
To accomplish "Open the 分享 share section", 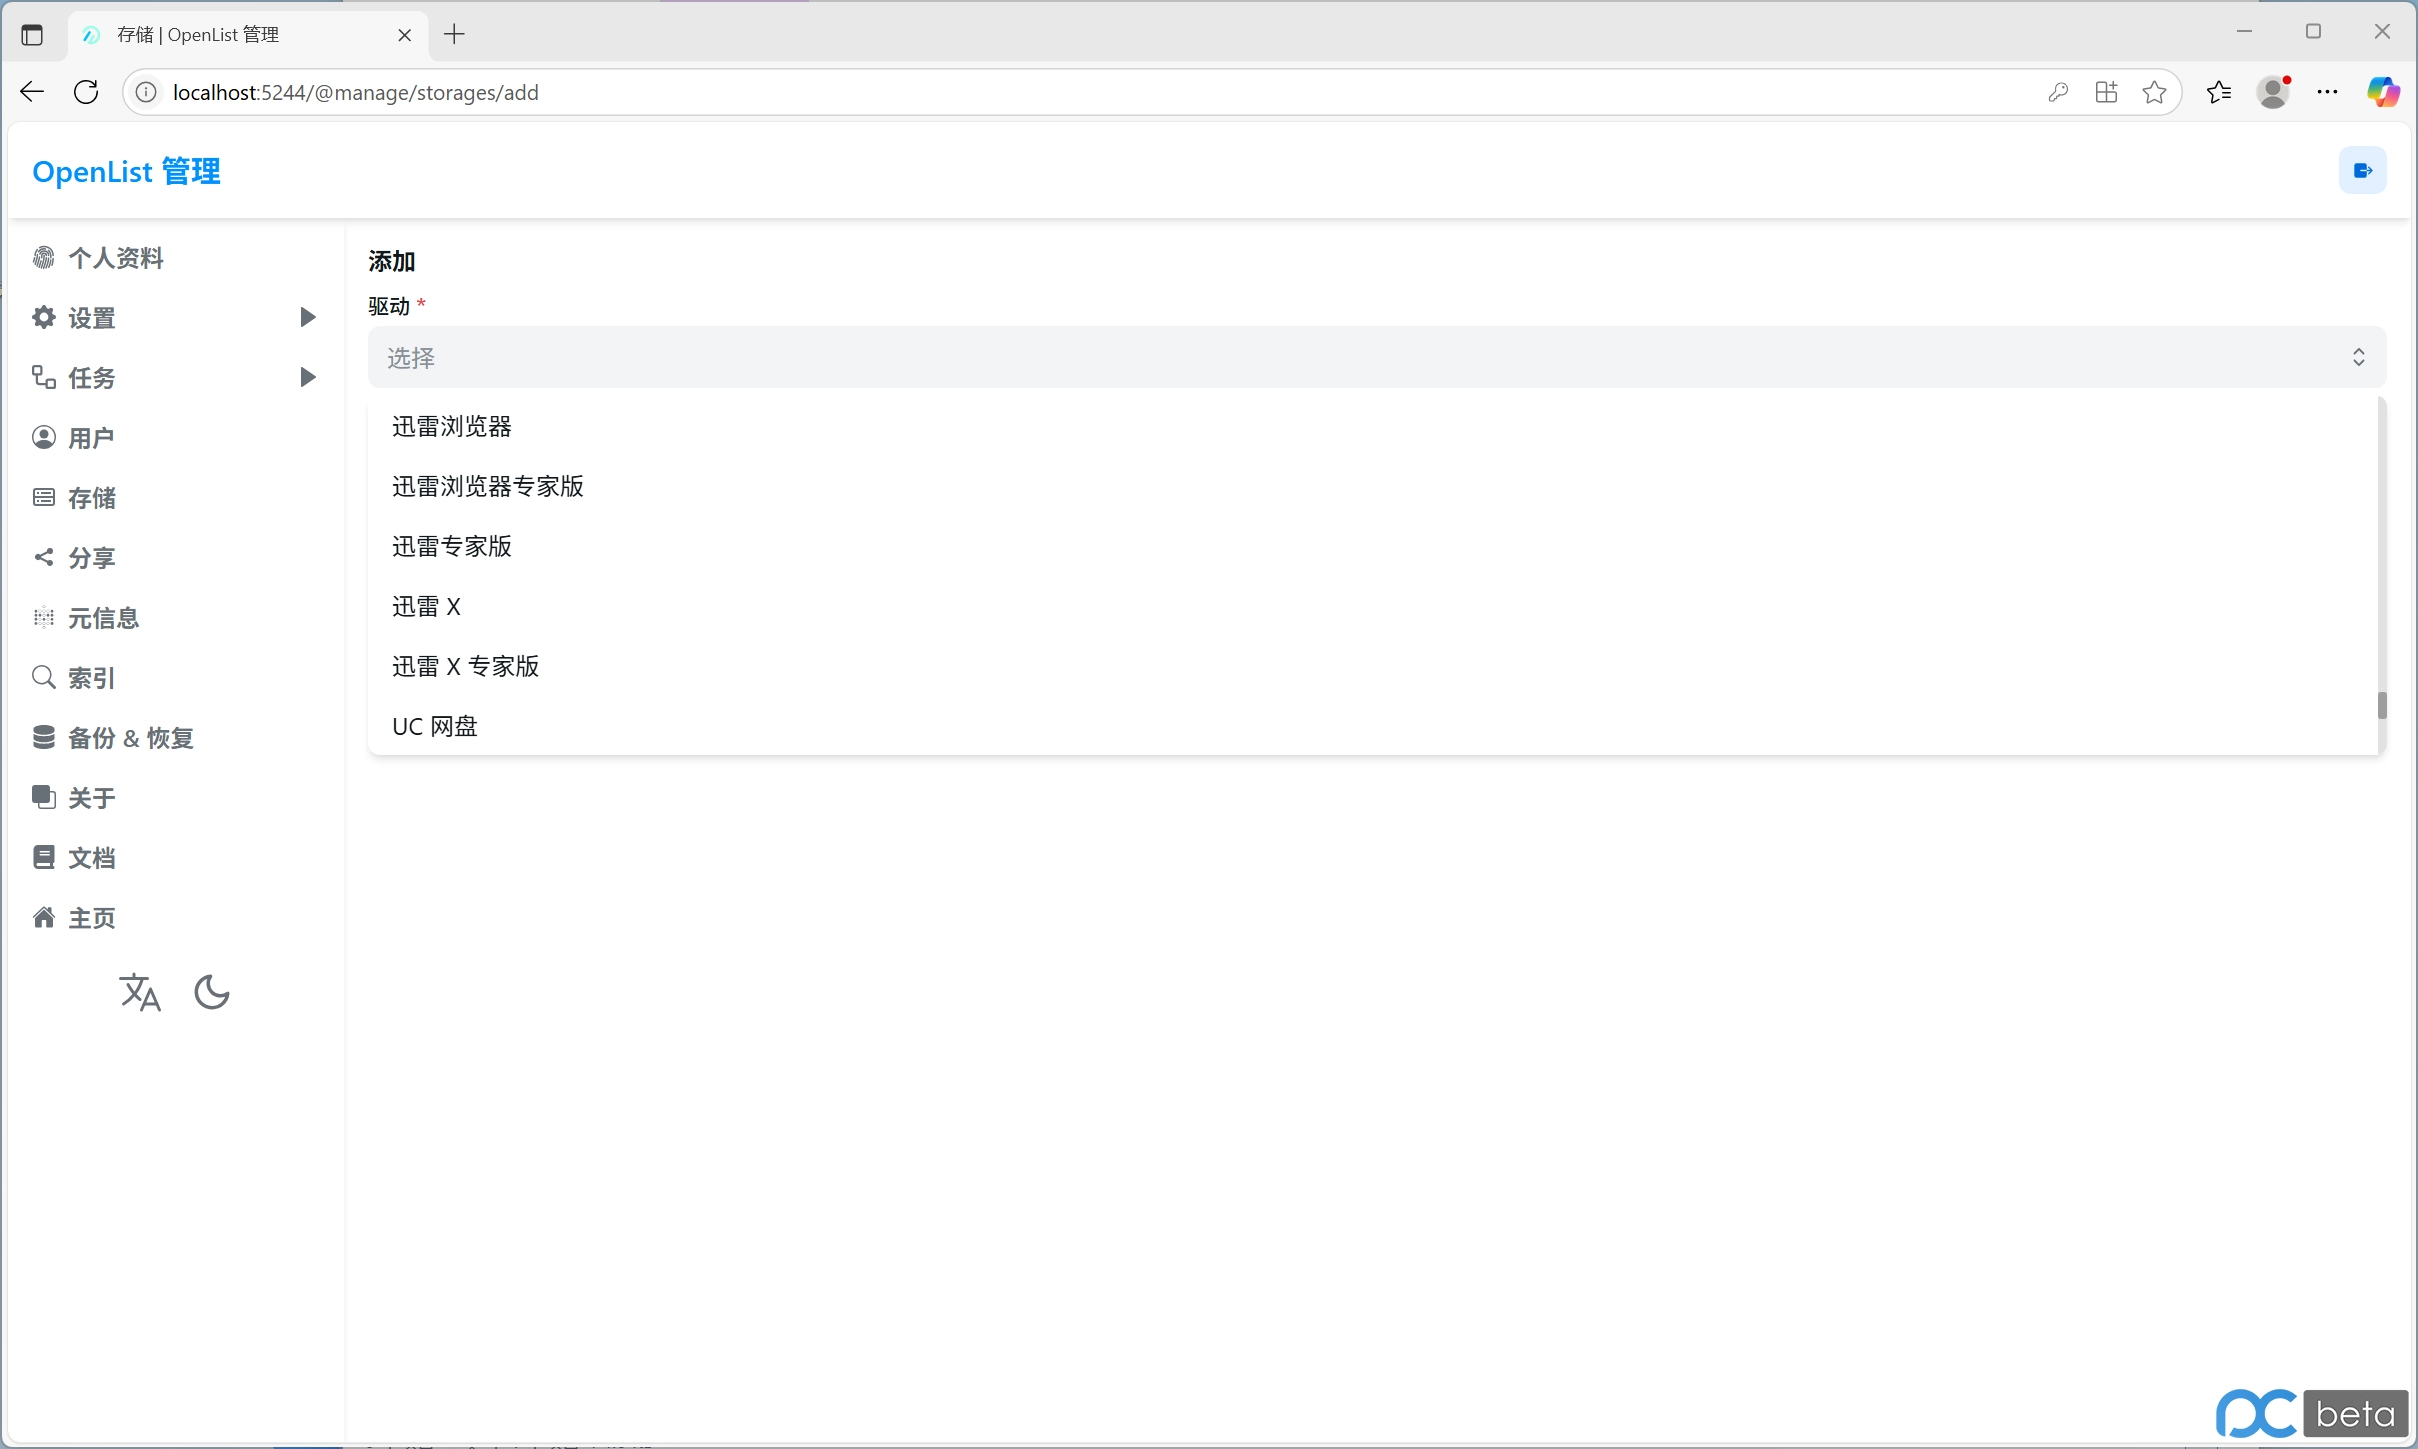I will tap(91, 558).
